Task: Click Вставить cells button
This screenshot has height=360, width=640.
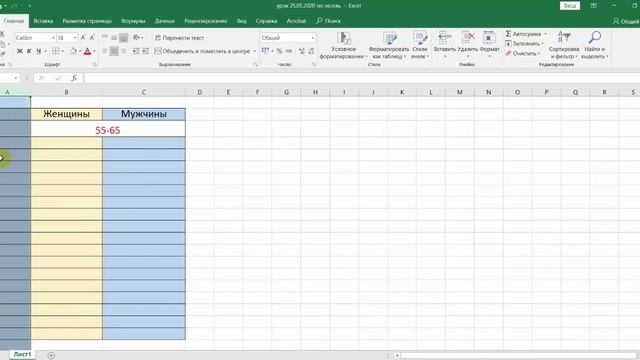Action: [444, 45]
